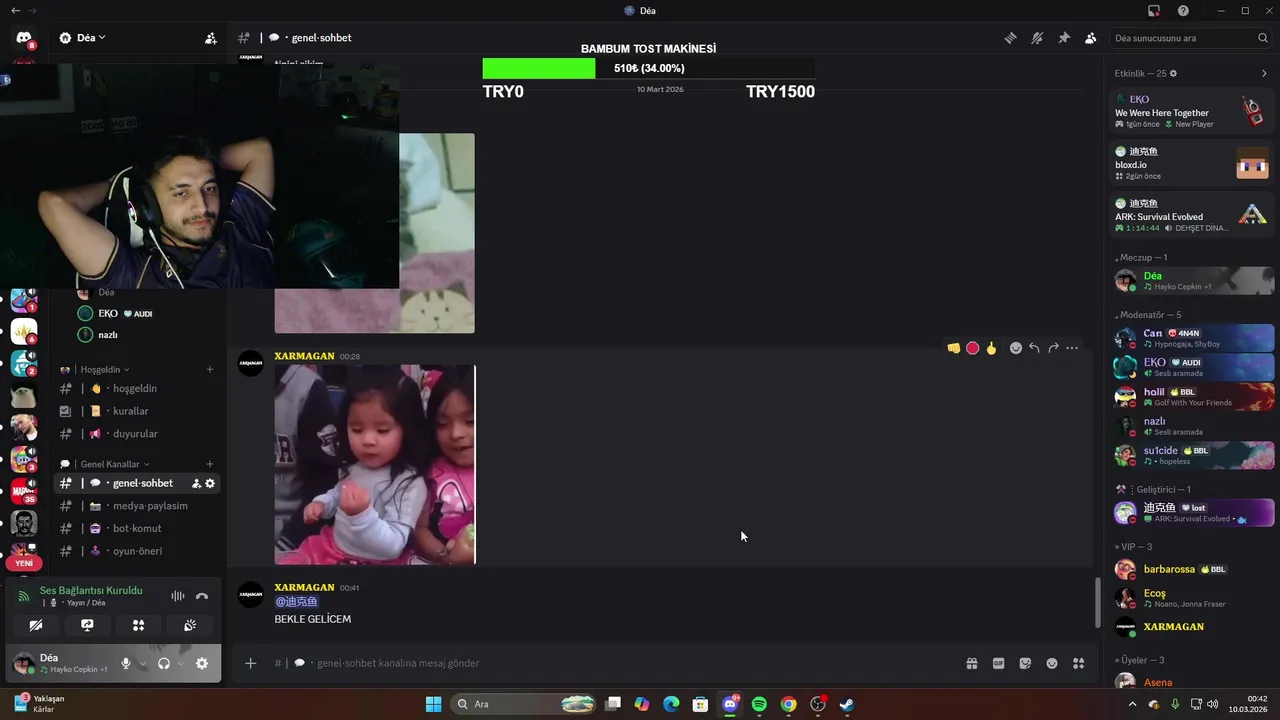Open Spotify from the Windows taskbar

point(759,704)
